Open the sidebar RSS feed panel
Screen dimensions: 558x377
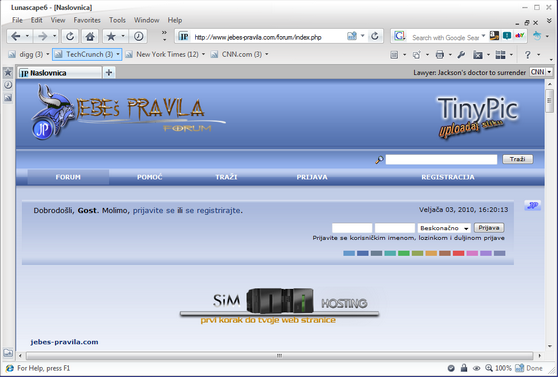click(x=8, y=98)
